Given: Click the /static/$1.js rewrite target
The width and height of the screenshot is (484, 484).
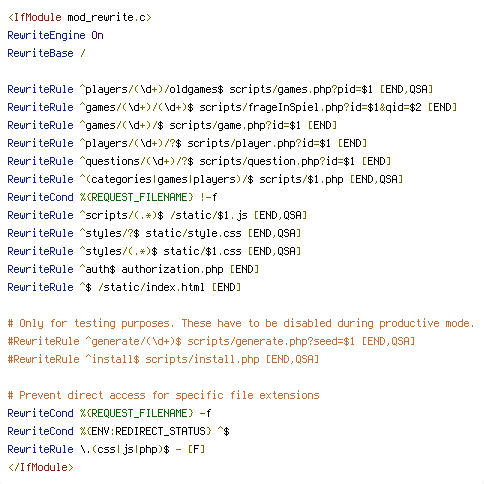Looking at the screenshot, I should point(209,215).
